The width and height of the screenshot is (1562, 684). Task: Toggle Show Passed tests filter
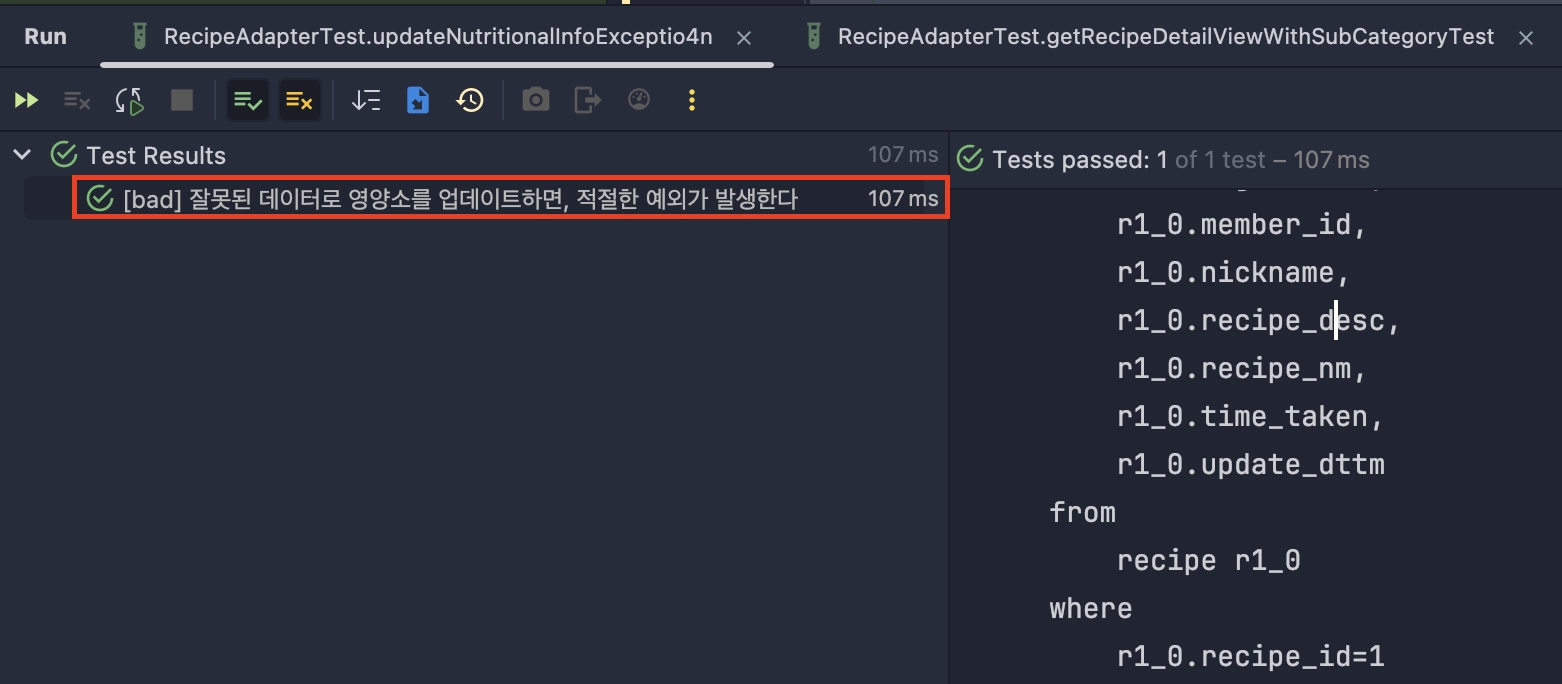[x=247, y=100]
